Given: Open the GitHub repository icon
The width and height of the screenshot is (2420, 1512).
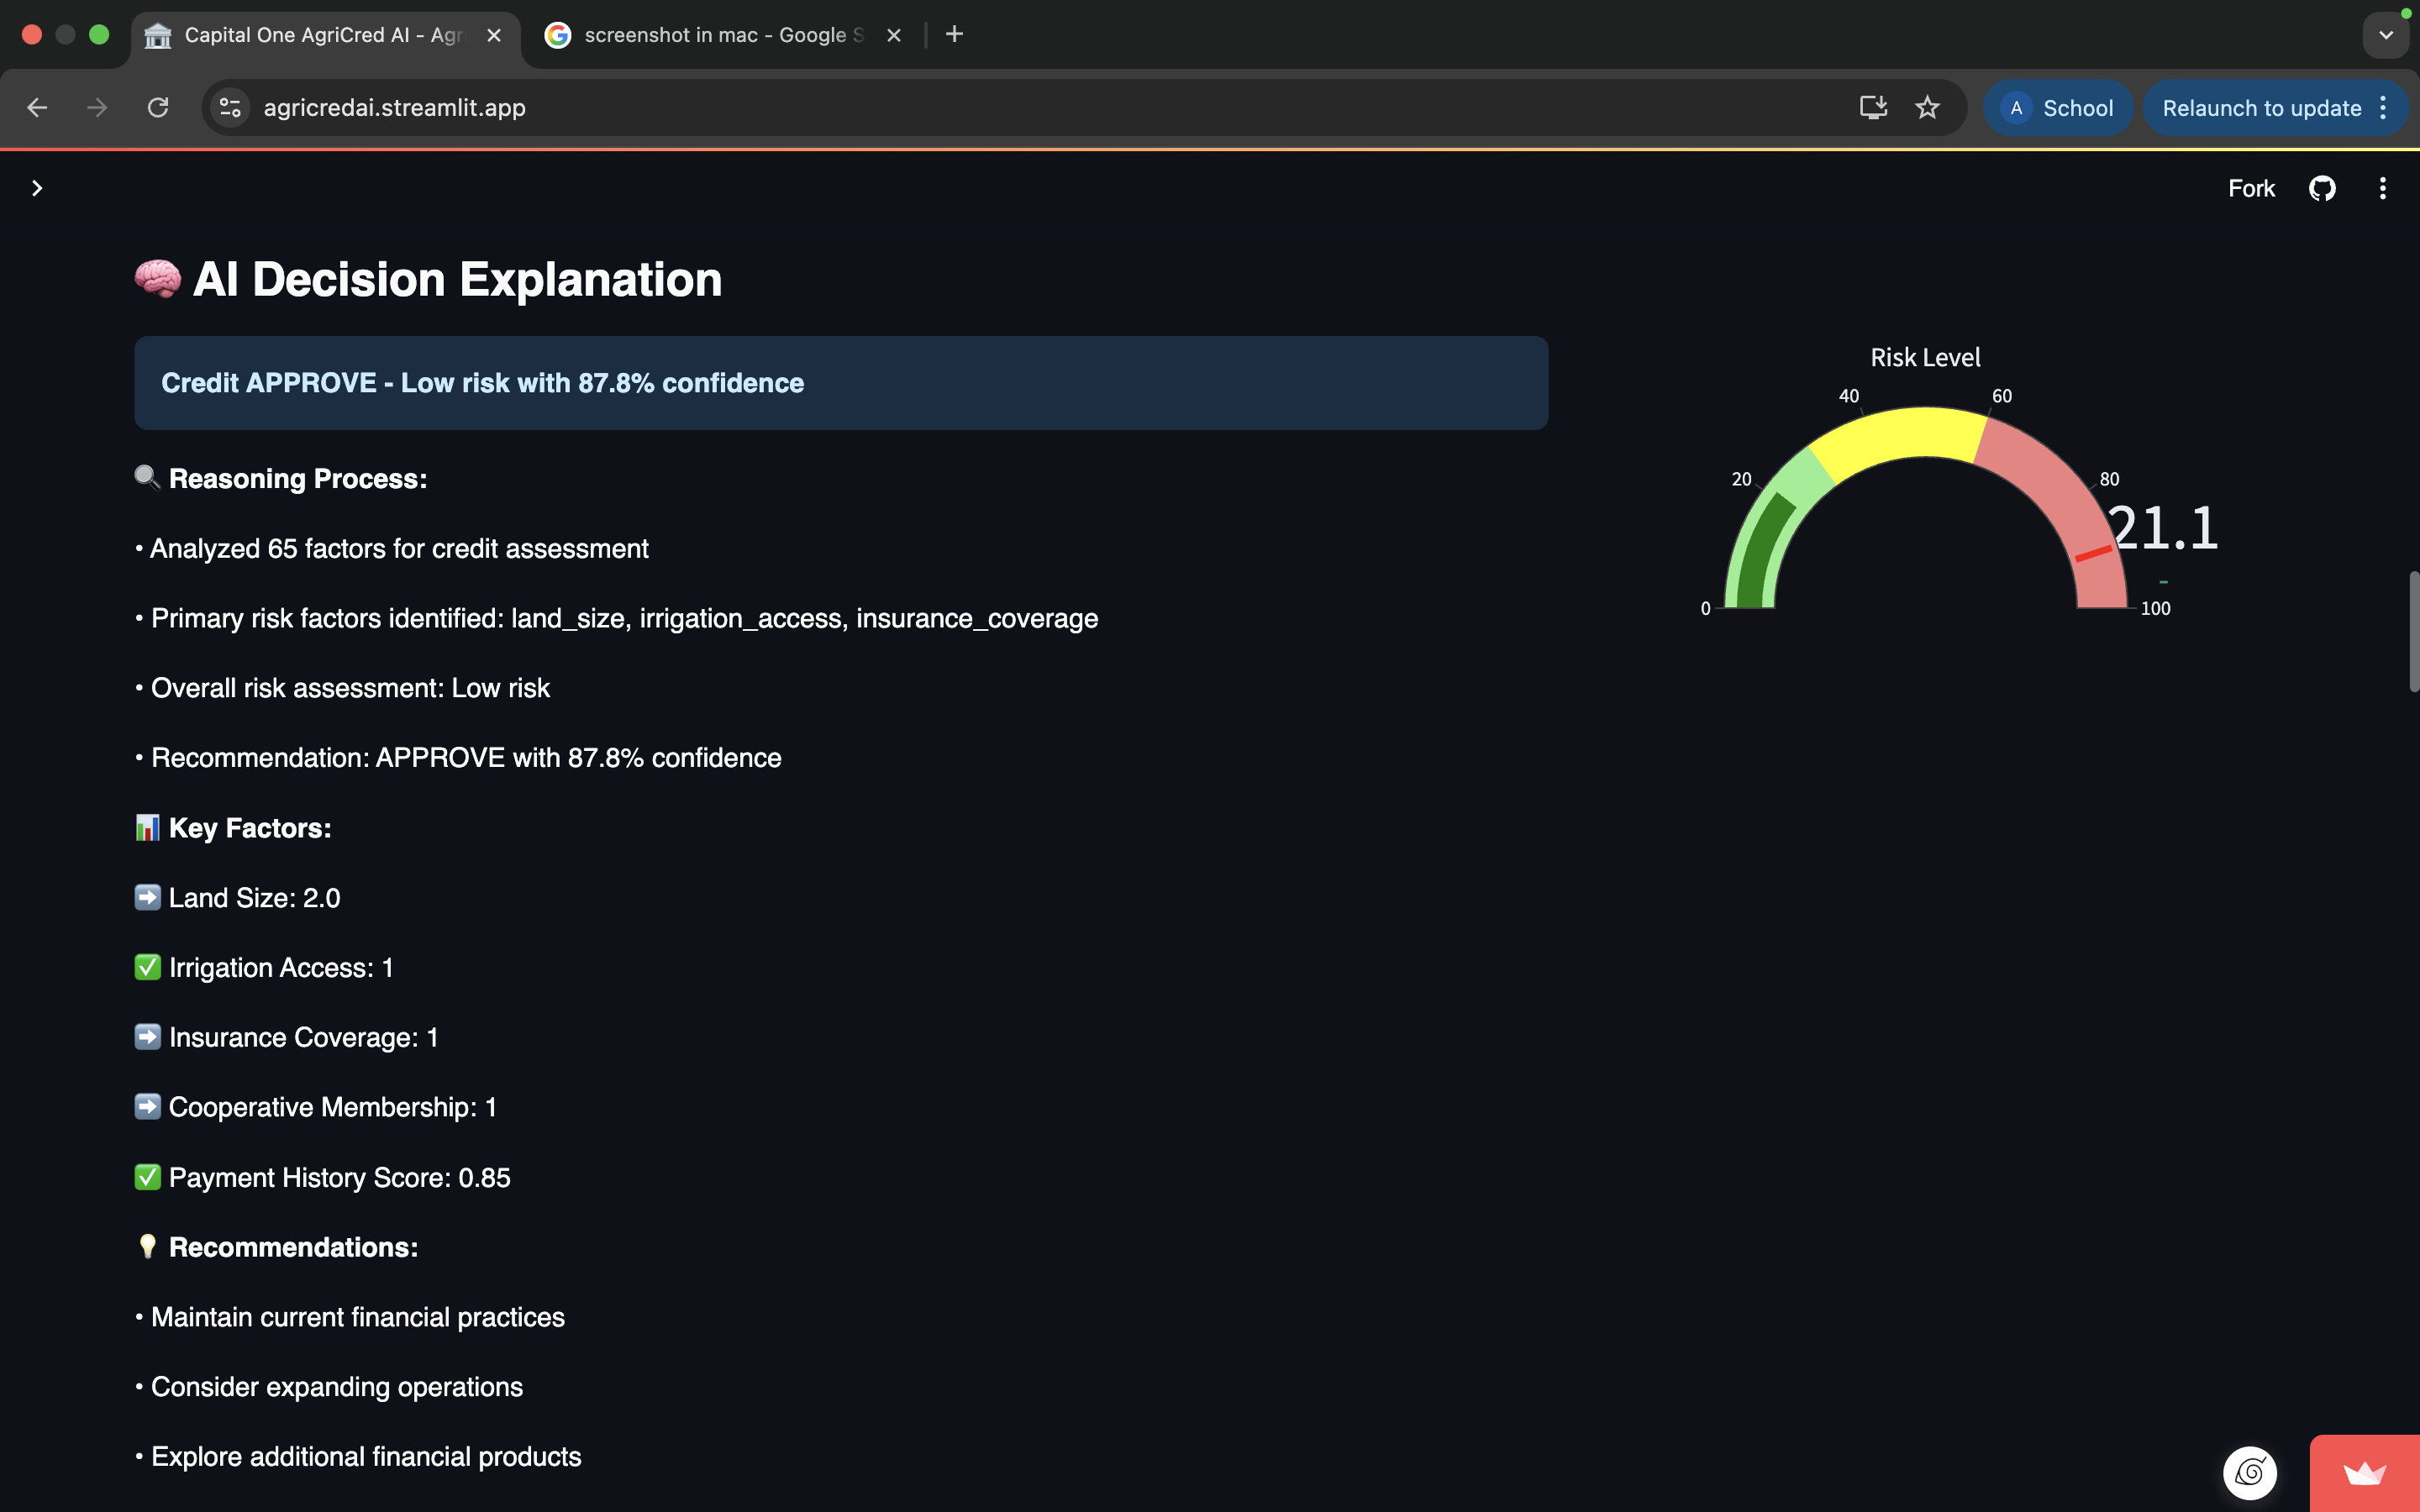Looking at the screenshot, I should [2321, 188].
